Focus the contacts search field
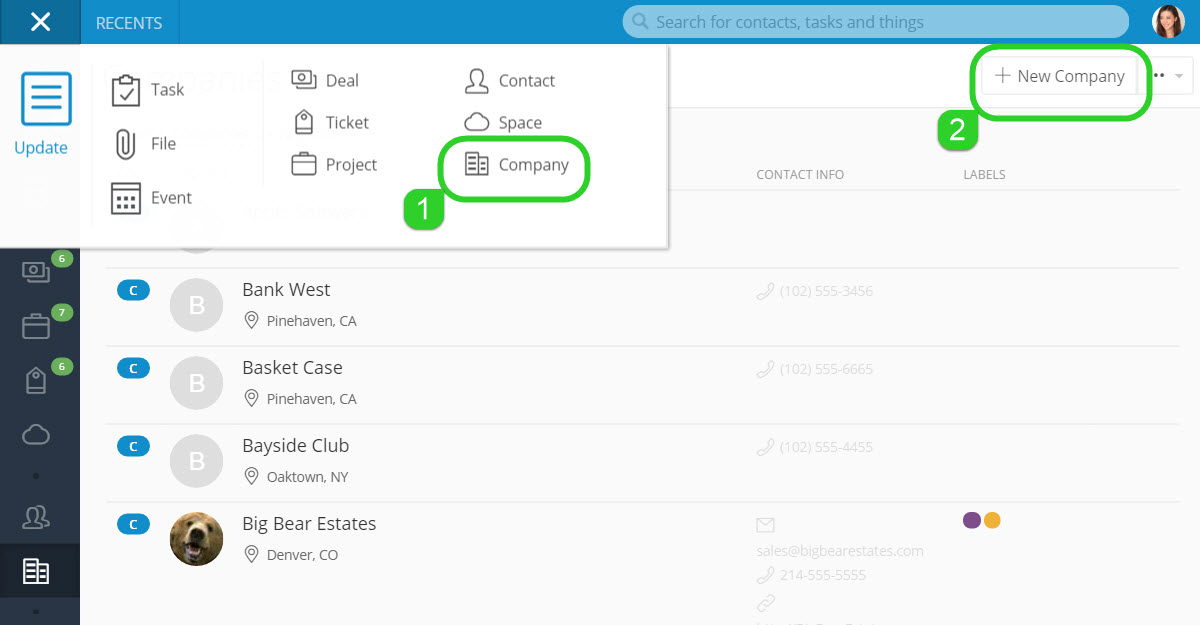Viewport: 1200px width, 625px height. click(x=875, y=22)
